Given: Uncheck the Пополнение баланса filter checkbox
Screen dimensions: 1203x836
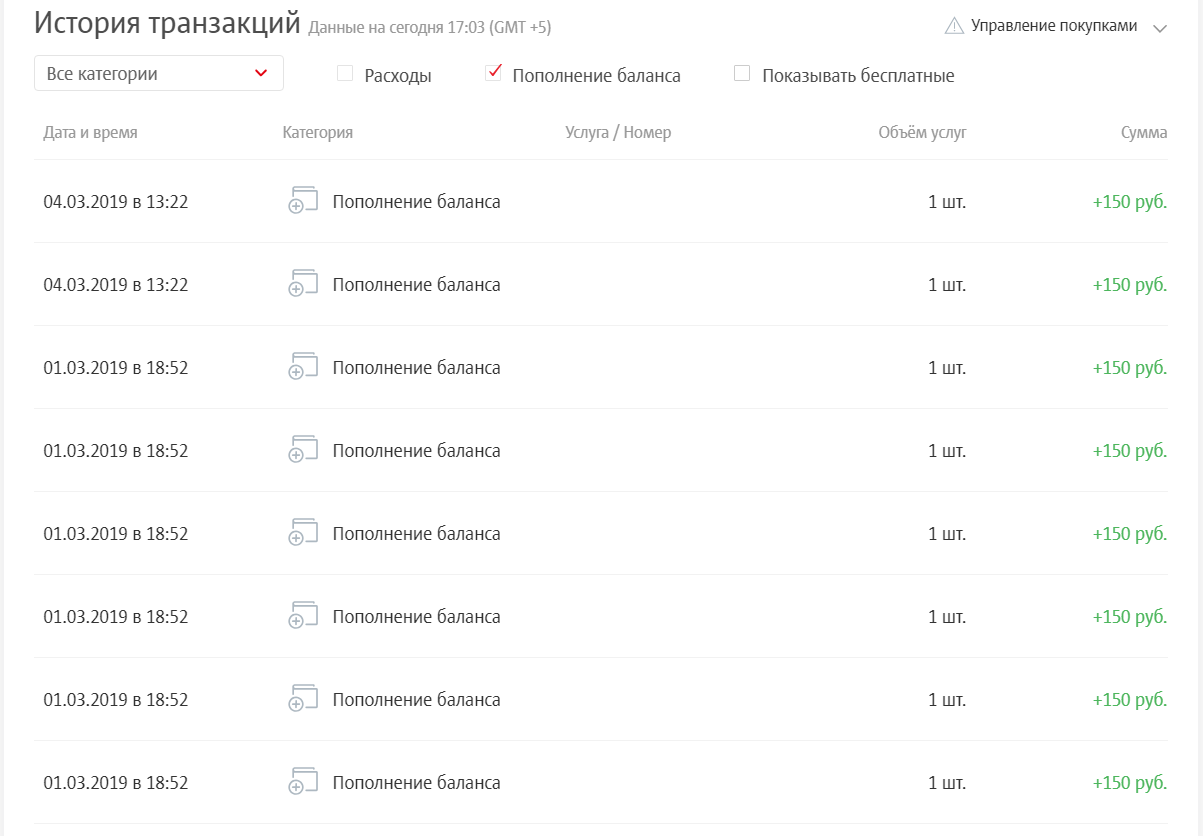Looking at the screenshot, I should click(x=493, y=73).
